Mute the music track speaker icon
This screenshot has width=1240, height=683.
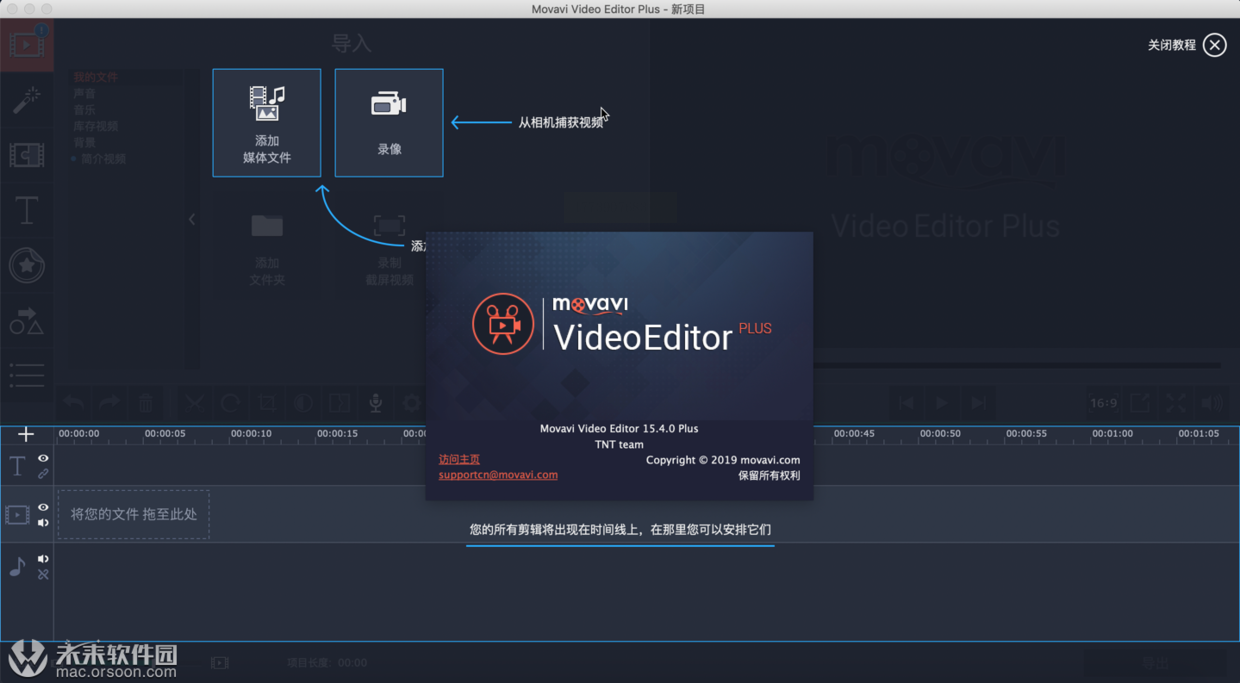(43, 559)
